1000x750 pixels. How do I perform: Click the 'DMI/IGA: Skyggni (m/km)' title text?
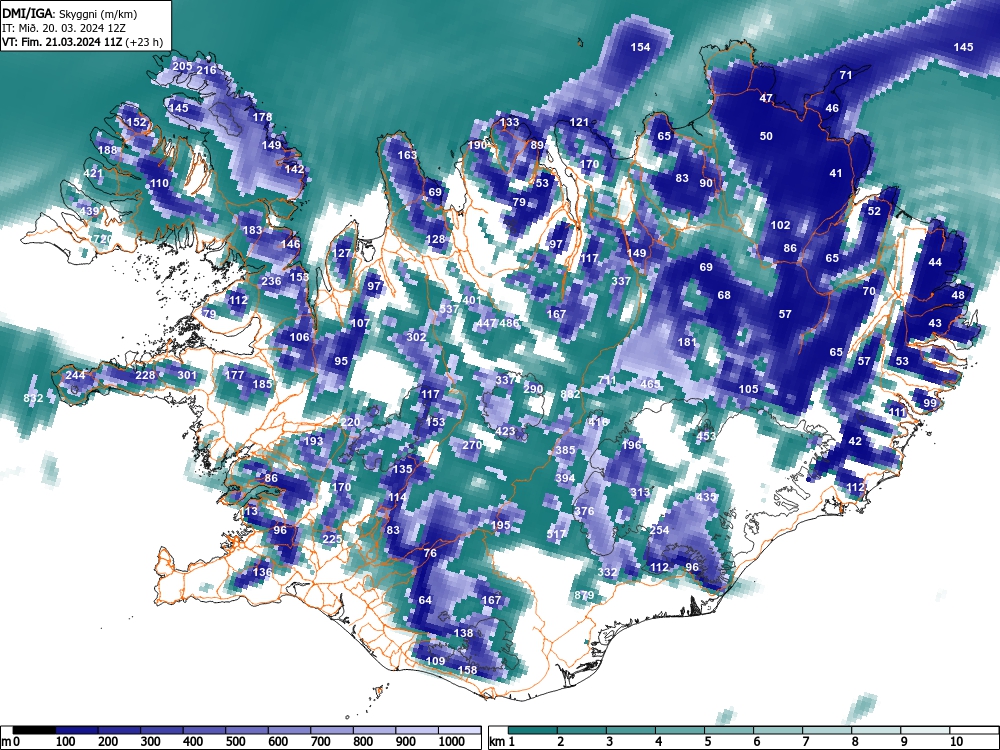70,13
